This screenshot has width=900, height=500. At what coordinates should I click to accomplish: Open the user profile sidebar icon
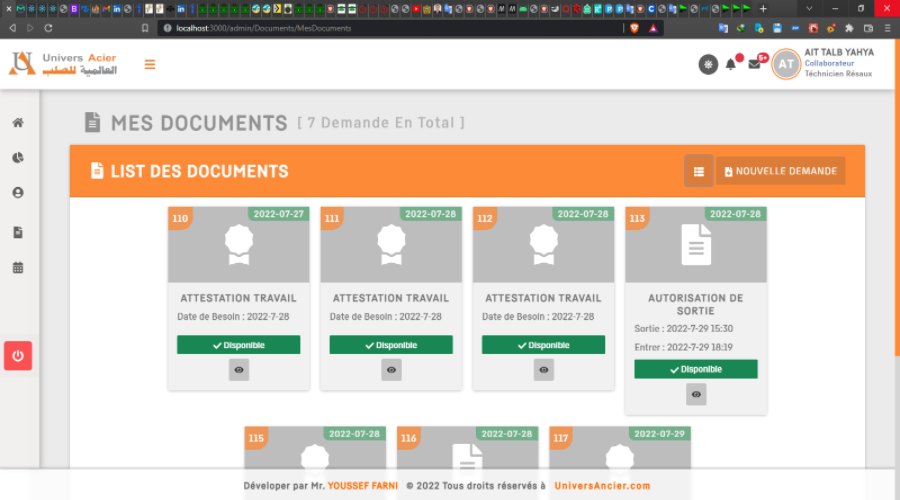pyautogui.click(x=18, y=193)
